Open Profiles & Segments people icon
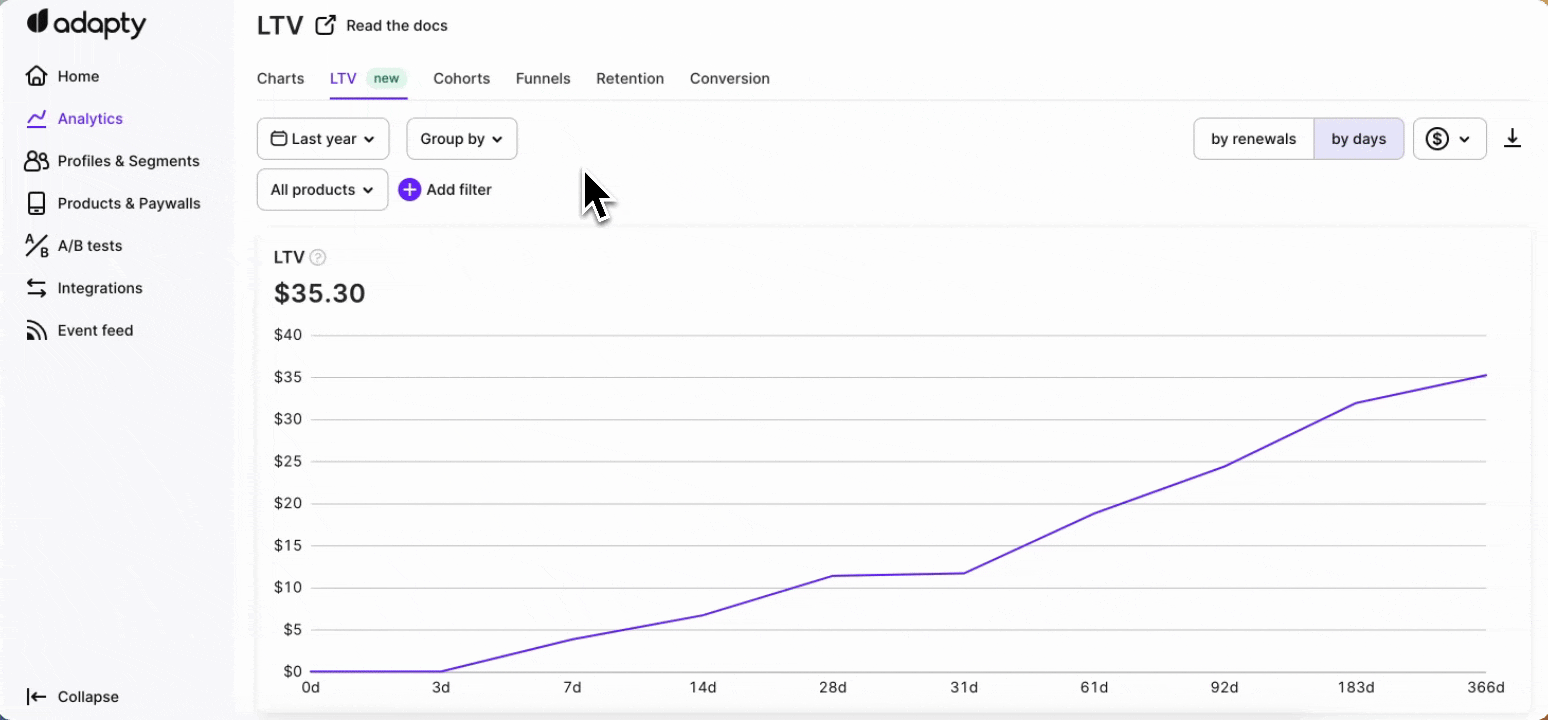Screen dimensions: 1548x720 36,161
